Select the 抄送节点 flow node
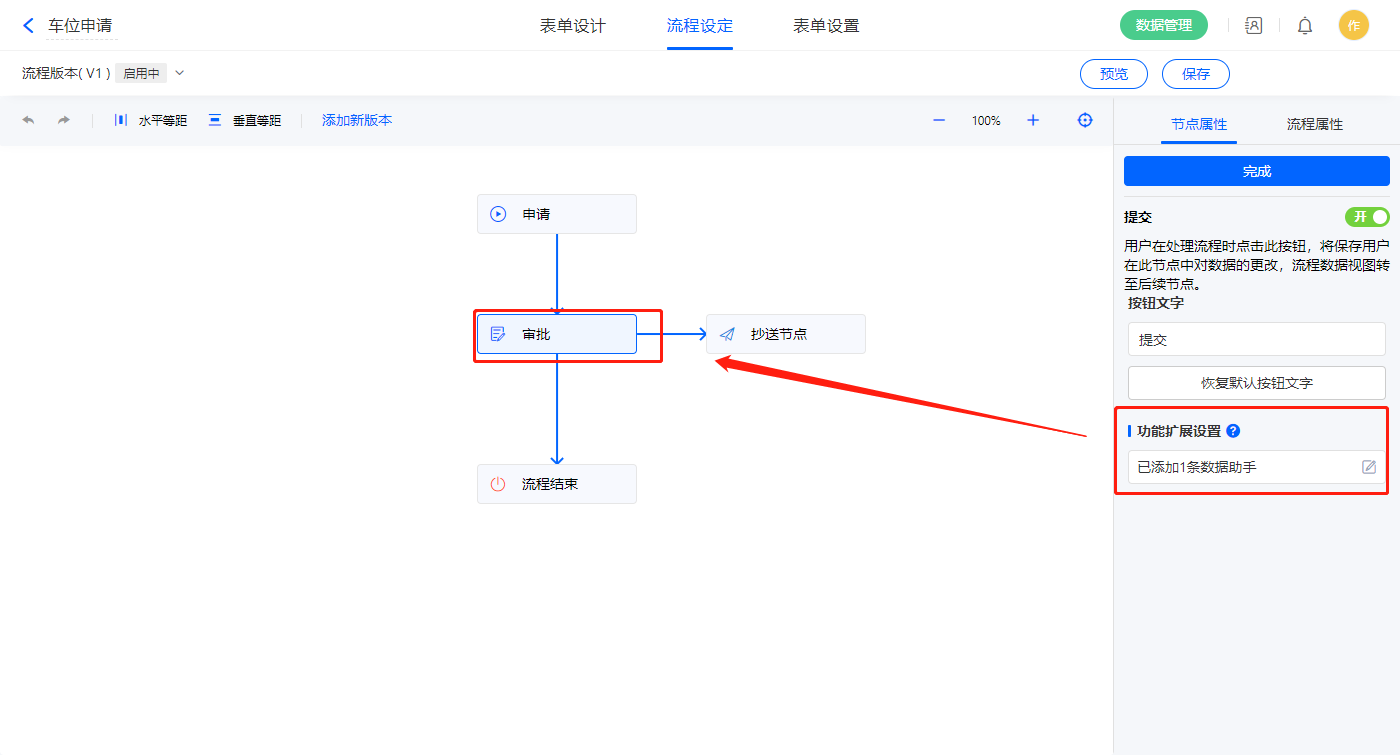1400x755 pixels. [786, 334]
